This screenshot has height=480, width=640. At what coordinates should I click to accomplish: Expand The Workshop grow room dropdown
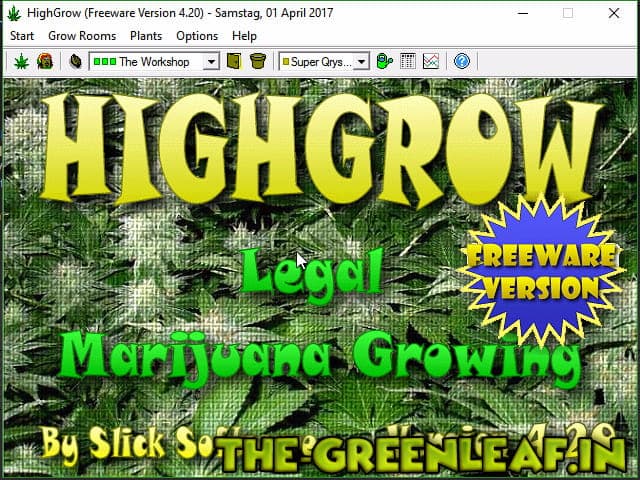[210, 62]
